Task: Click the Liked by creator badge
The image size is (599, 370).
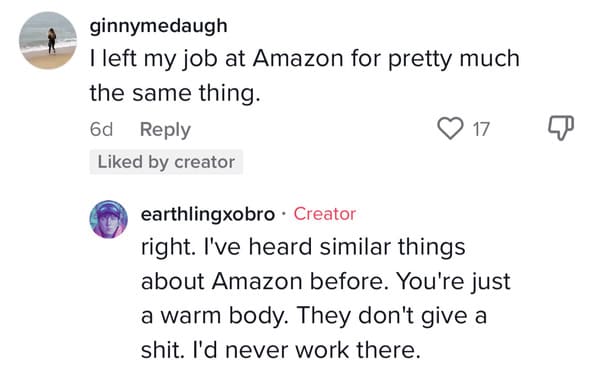Action: point(166,162)
